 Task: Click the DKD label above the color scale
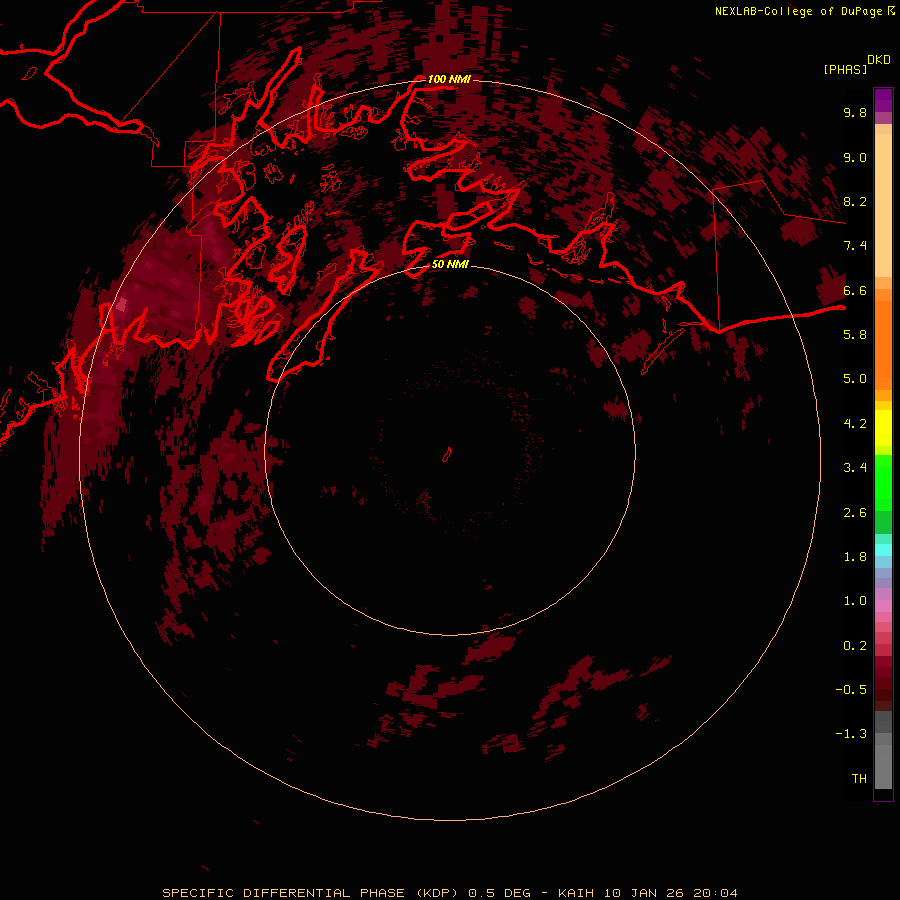pyautogui.click(x=879, y=60)
